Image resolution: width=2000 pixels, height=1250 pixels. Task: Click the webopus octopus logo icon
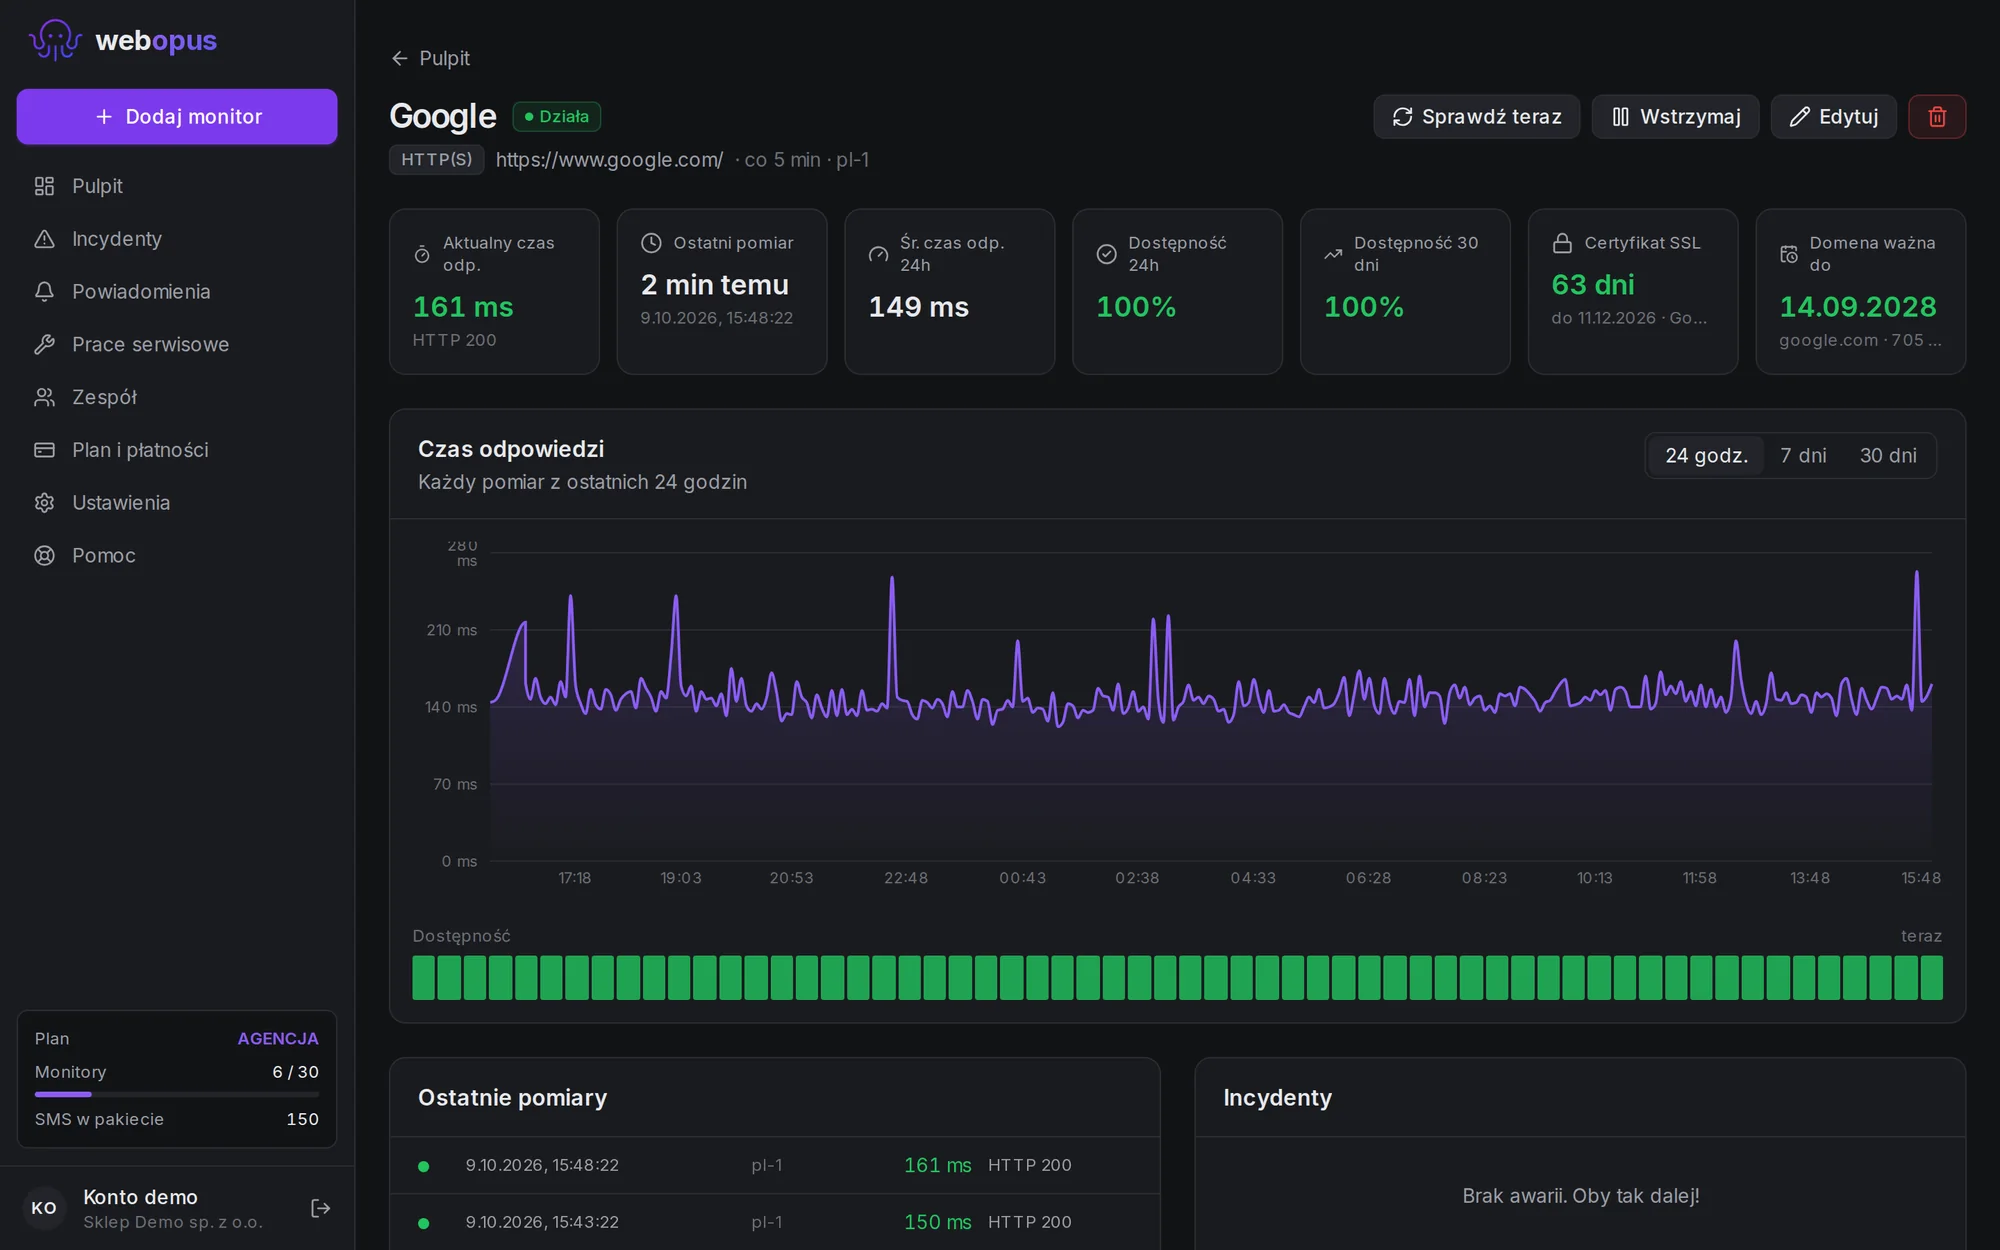[55, 40]
